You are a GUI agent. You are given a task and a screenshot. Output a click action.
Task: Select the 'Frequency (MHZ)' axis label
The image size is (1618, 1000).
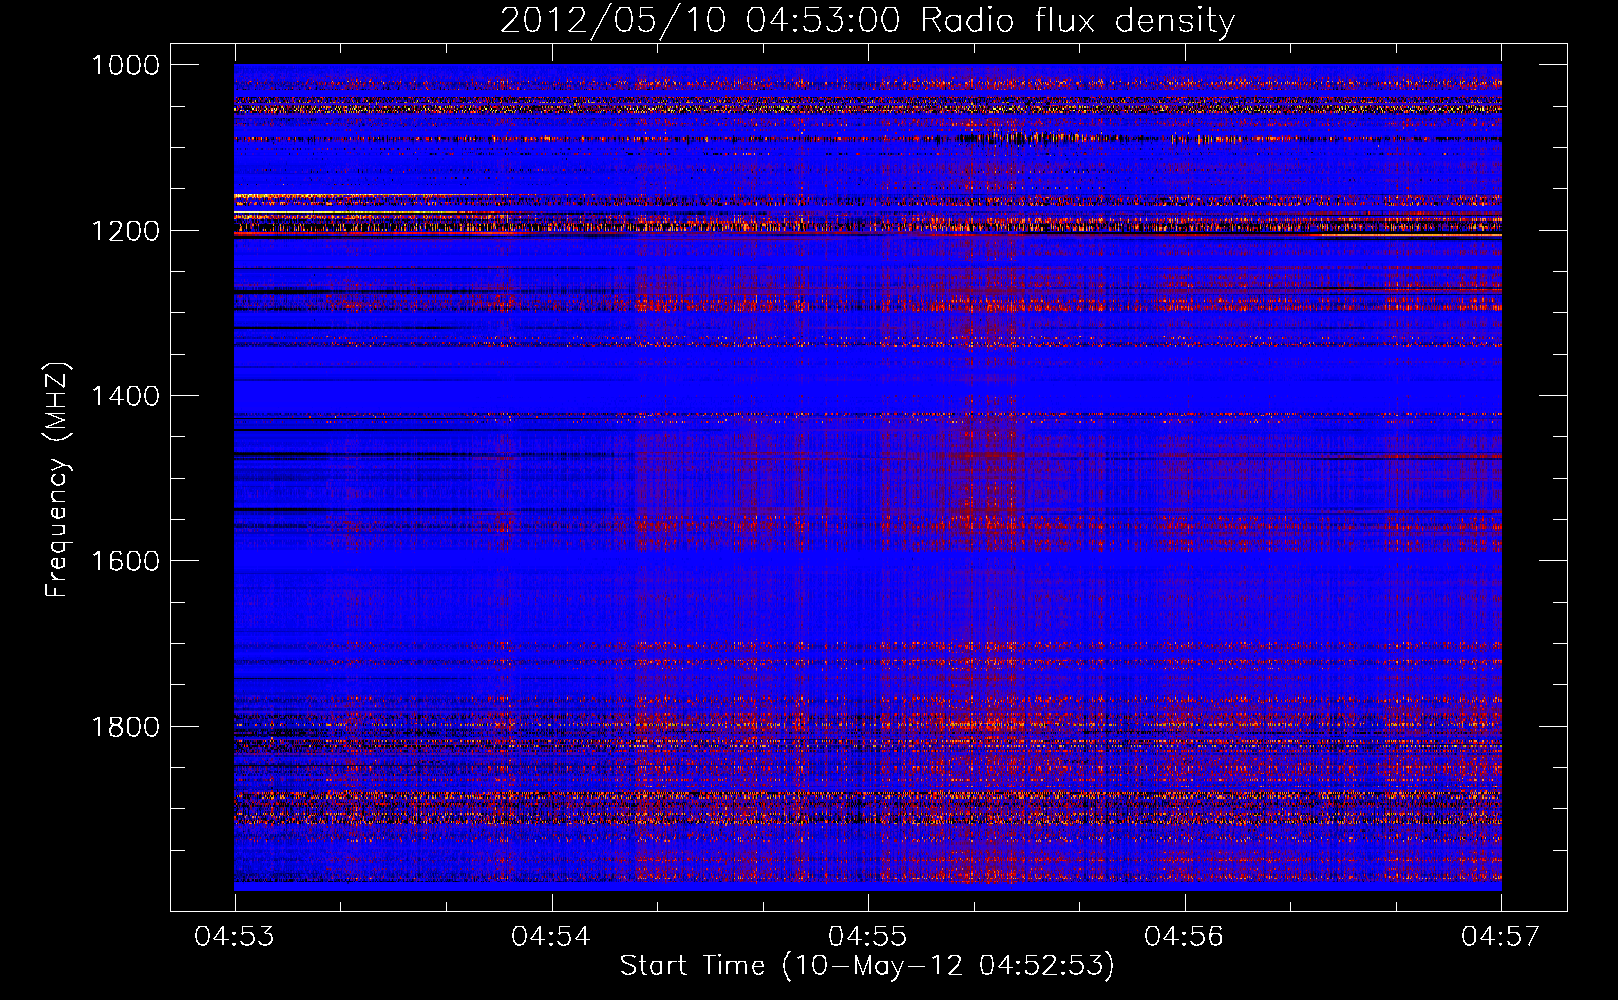click(x=57, y=480)
